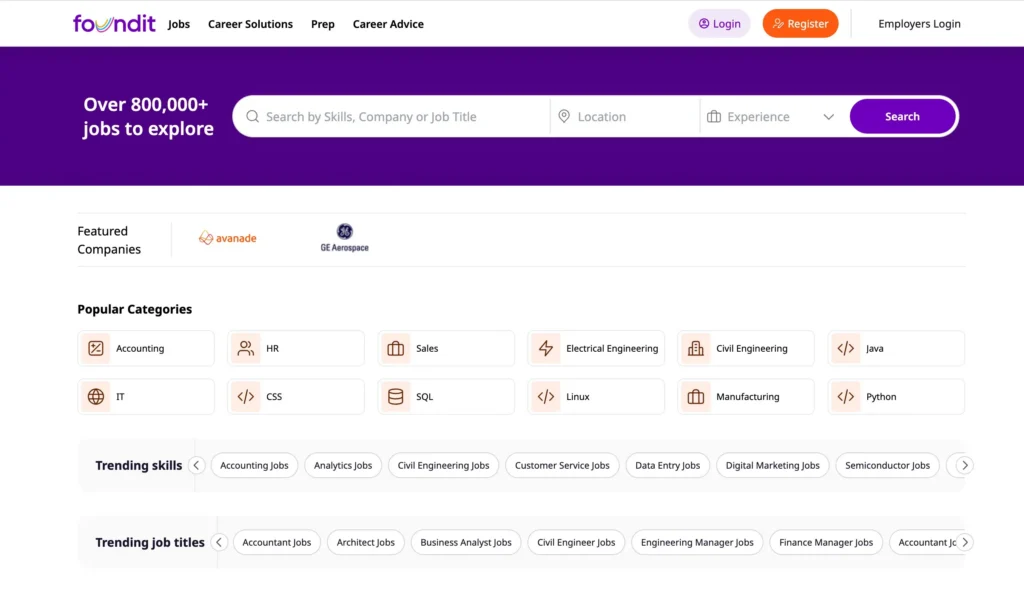
Task: Click the Python code icon
Action: [x=846, y=397]
